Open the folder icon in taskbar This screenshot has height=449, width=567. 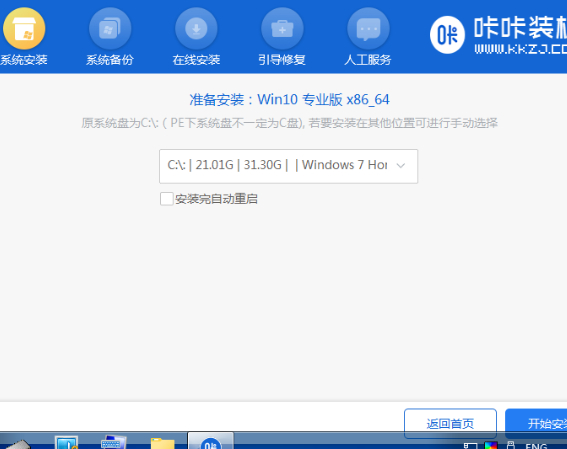pos(162,443)
